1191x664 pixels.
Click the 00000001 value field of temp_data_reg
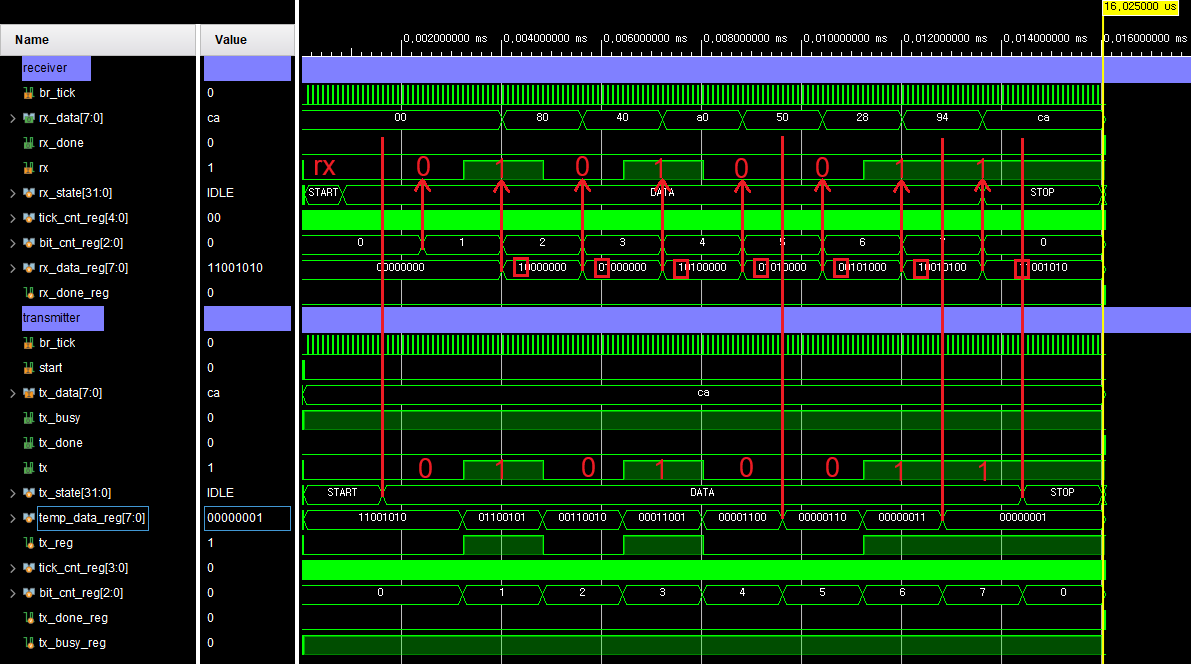pyautogui.click(x=248, y=518)
